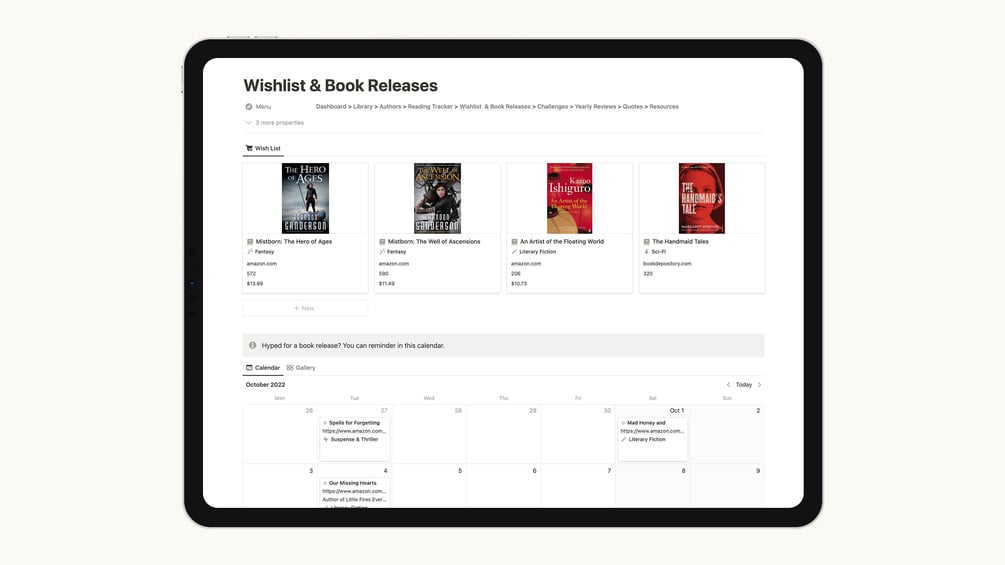This screenshot has height=565, width=1005.
Task: Click page count 320 on Handmaid Tales card
Action: tap(648, 274)
